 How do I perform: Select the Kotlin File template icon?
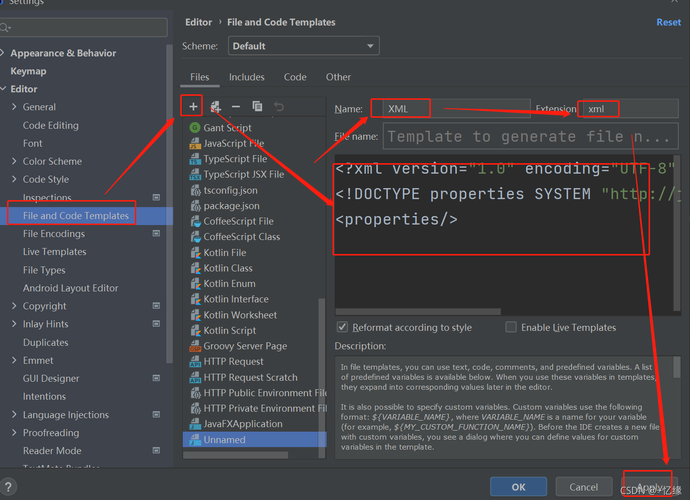point(195,253)
